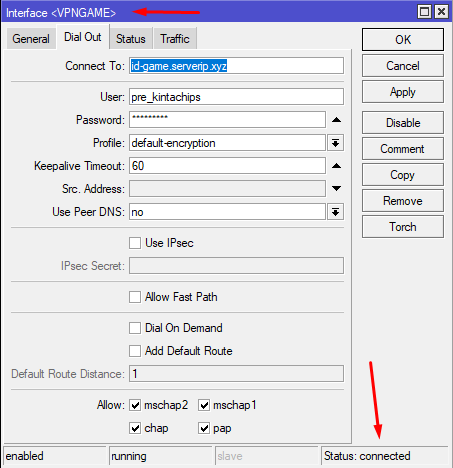Open the Traffic tab
The height and width of the screenshot is (468, 453).
175,39
